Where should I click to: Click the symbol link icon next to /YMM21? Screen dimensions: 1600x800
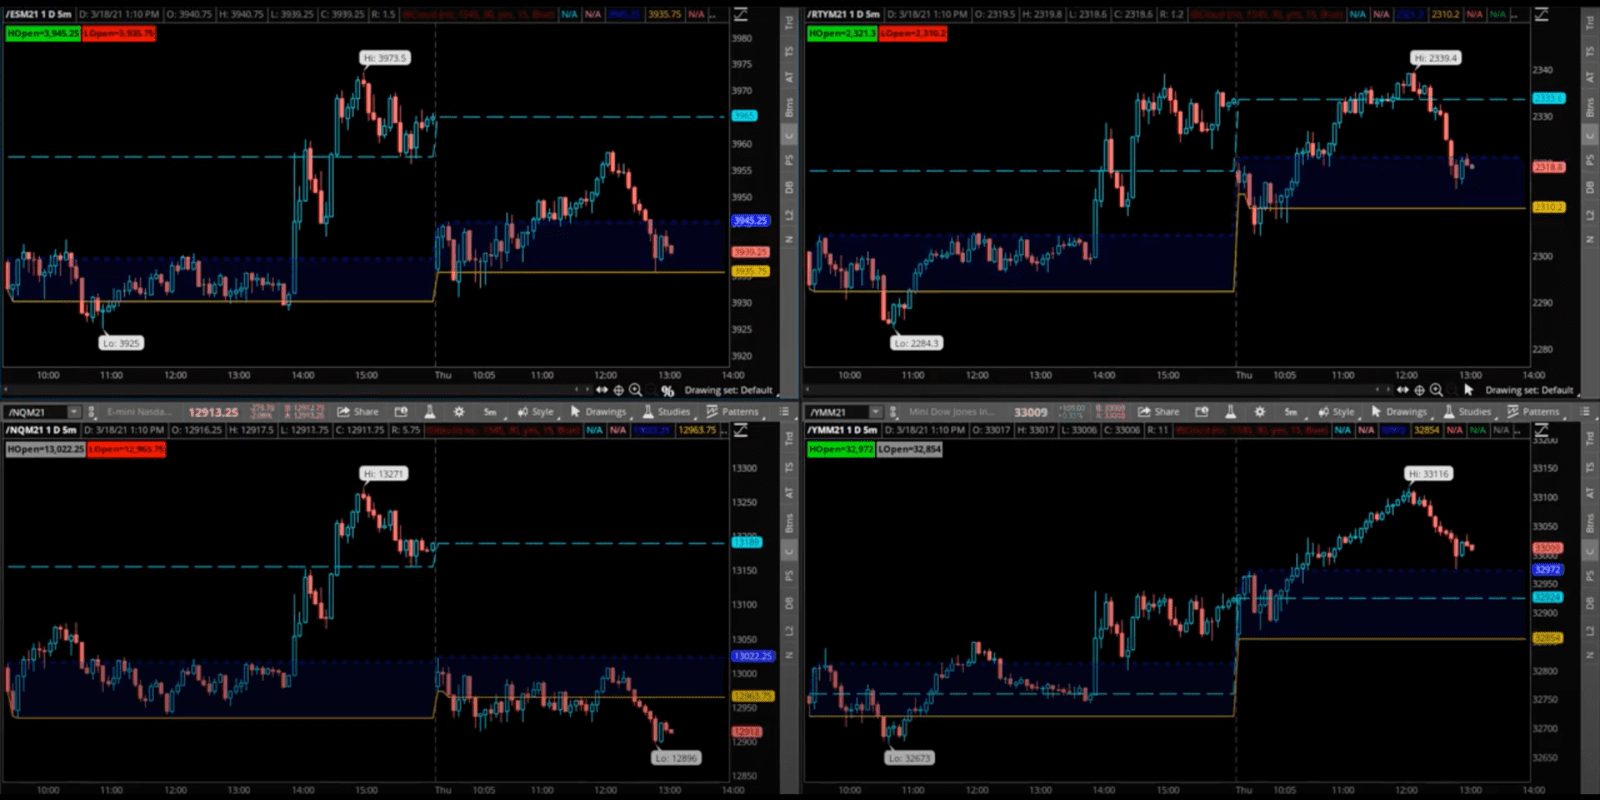[893, 412]
